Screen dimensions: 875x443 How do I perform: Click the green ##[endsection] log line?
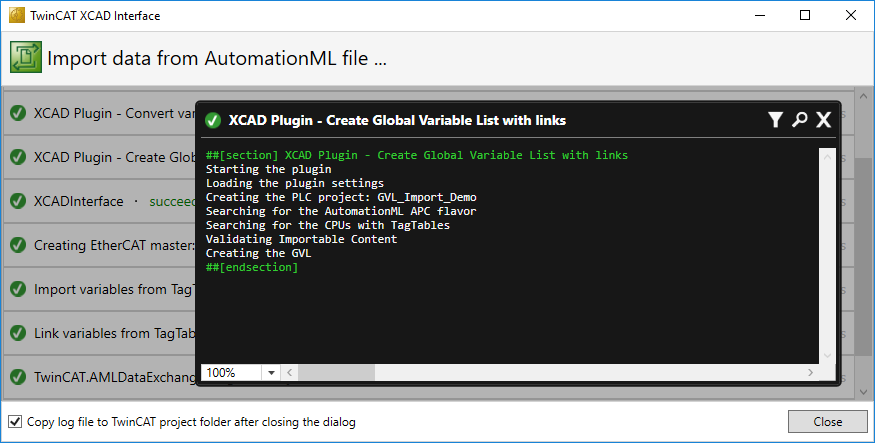click(x=252, y=267)
